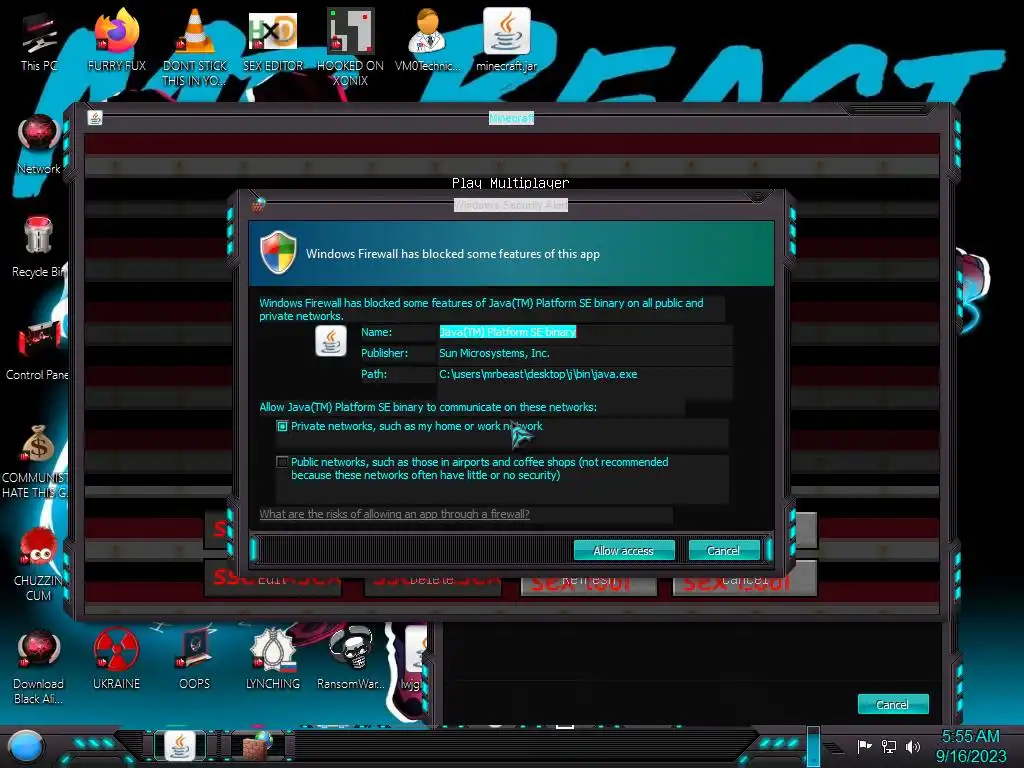Click Cancel in bottom-right background window
The width and height of the screenshot is (1024, 768).
click(893, 704)
